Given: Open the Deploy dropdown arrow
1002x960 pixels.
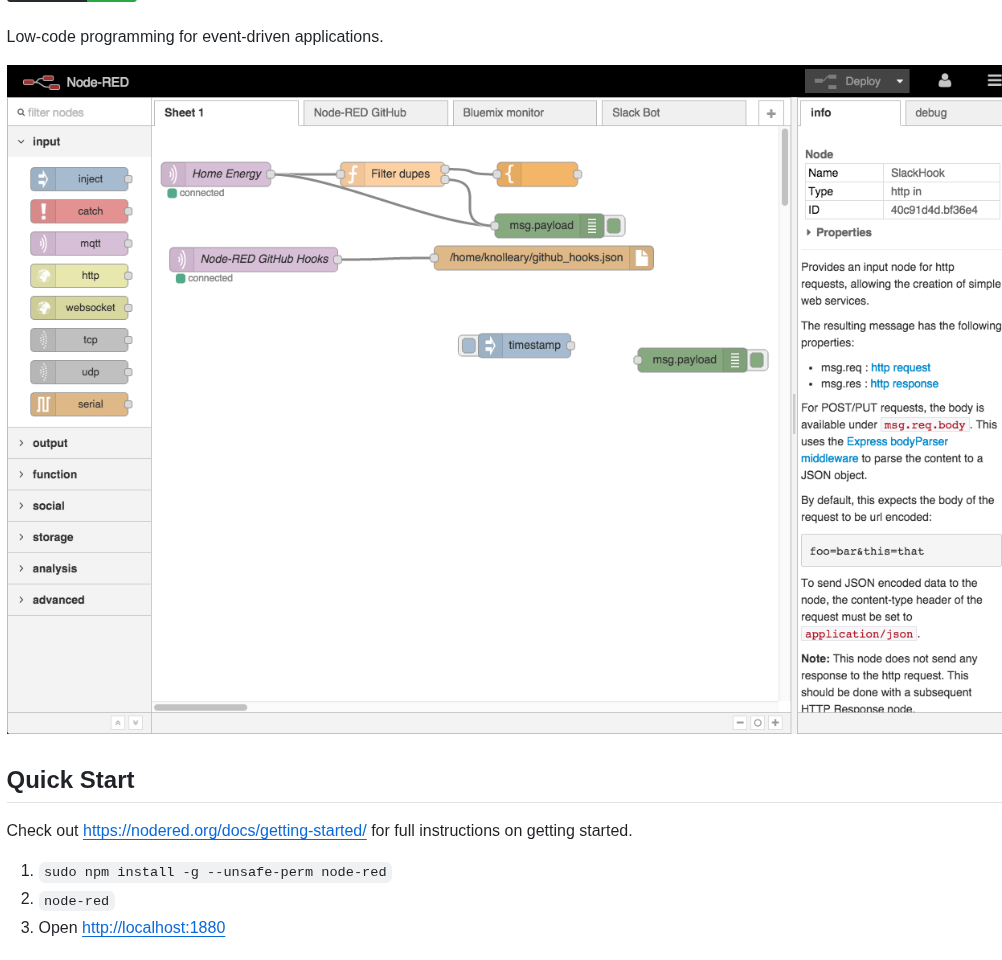Looking at the screenshot, I should pos(899,81).
